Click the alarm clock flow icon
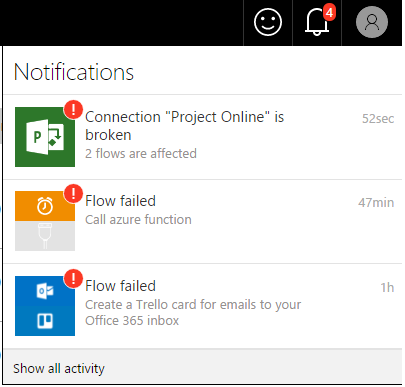 [45, 221]
